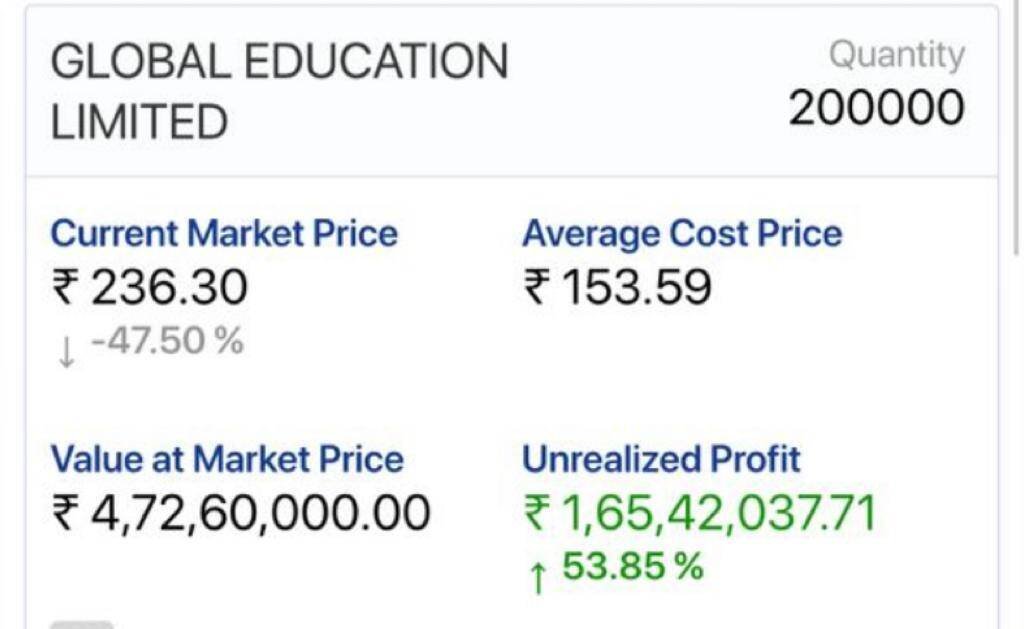Click the grey down arrow beside -47.50 %
Screen dimensions: 1024x629
pos(66,351)
